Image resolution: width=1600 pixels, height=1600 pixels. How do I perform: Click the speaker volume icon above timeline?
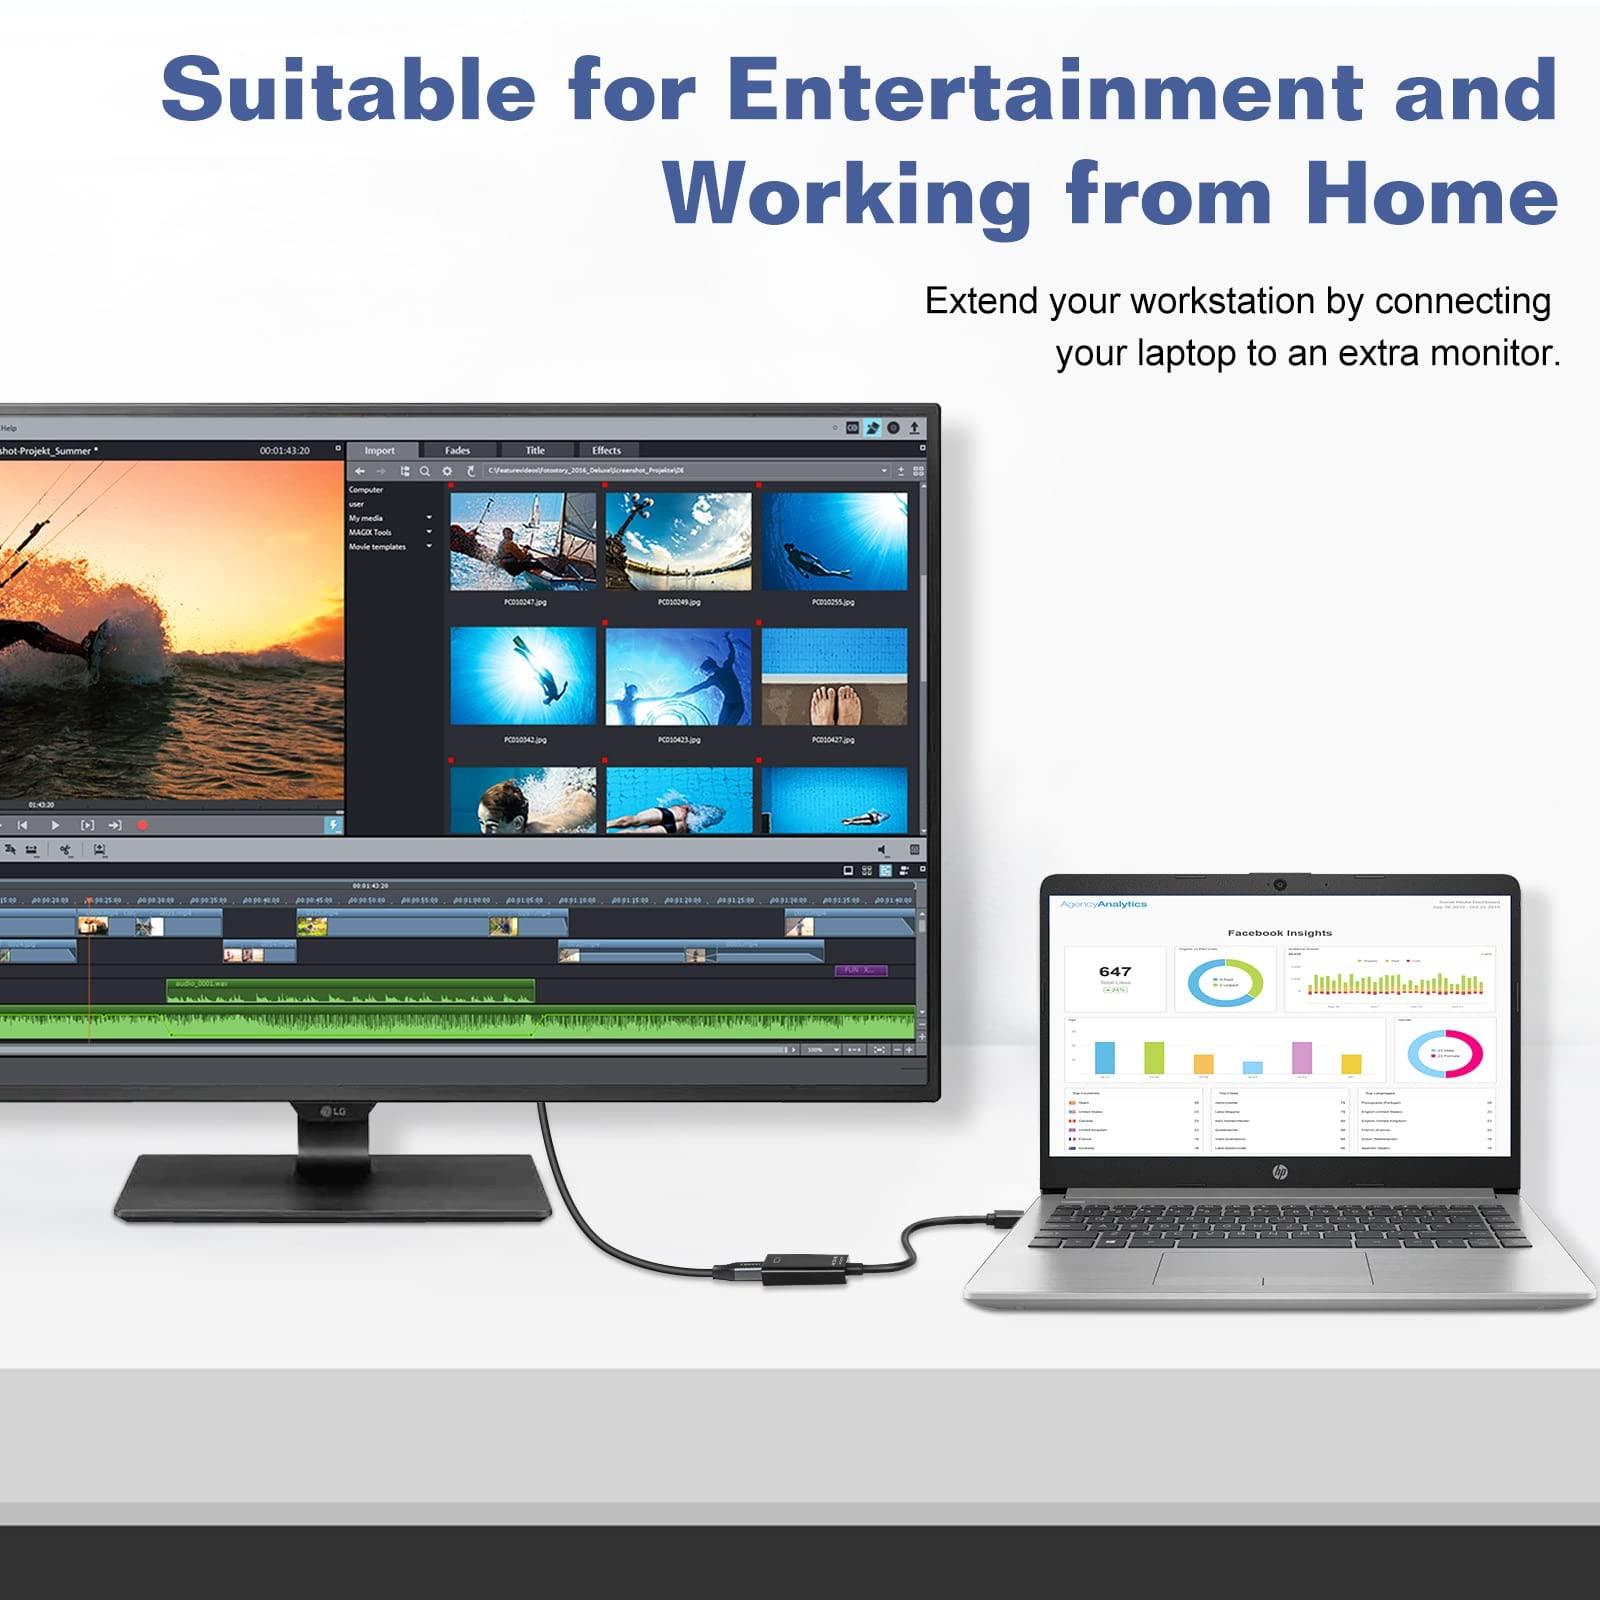point(882,850)
